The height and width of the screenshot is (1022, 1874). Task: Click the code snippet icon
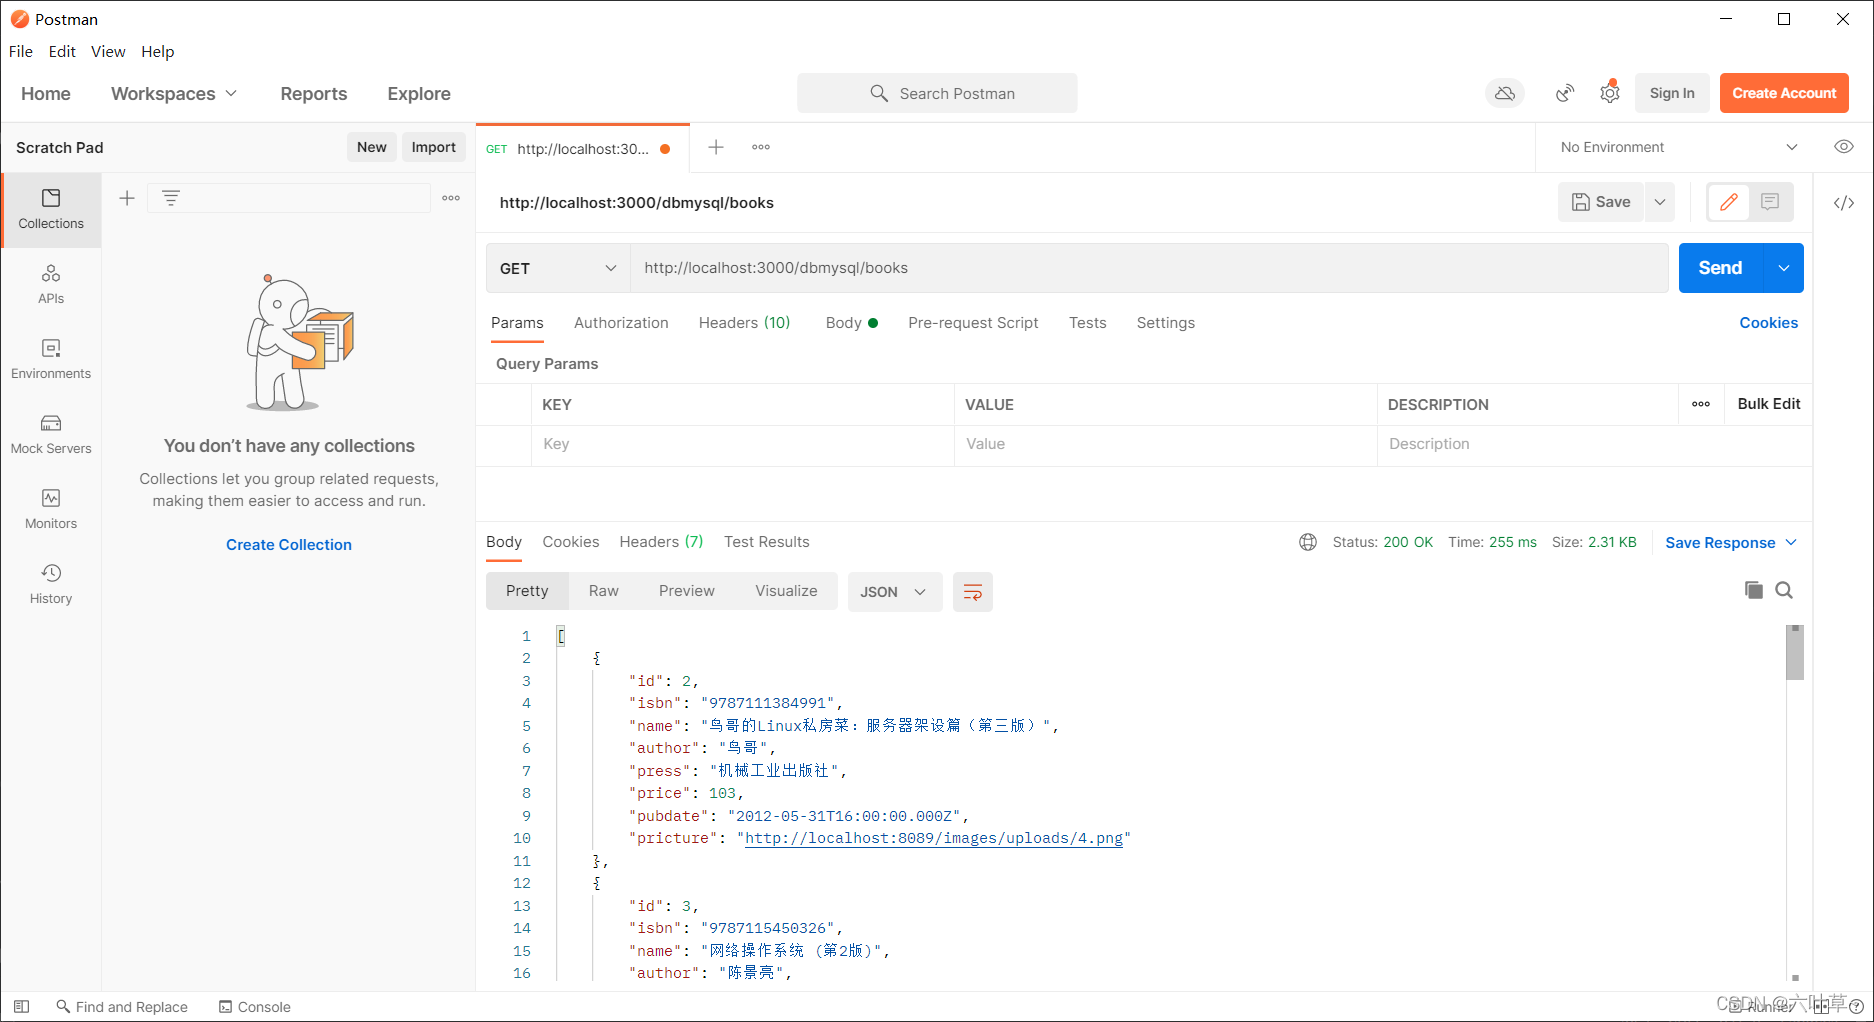pos(1843,203)
